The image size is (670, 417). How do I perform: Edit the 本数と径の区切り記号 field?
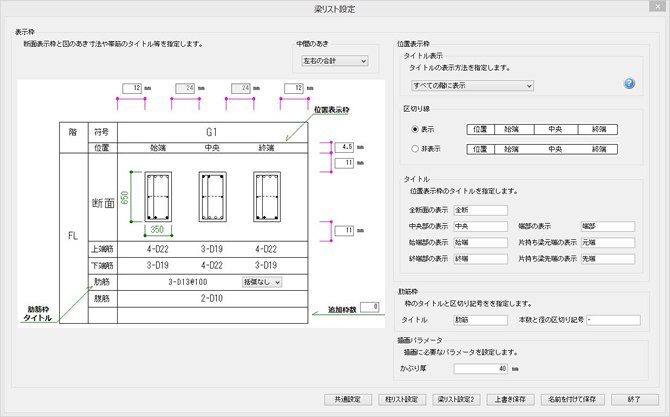point(614,320)
